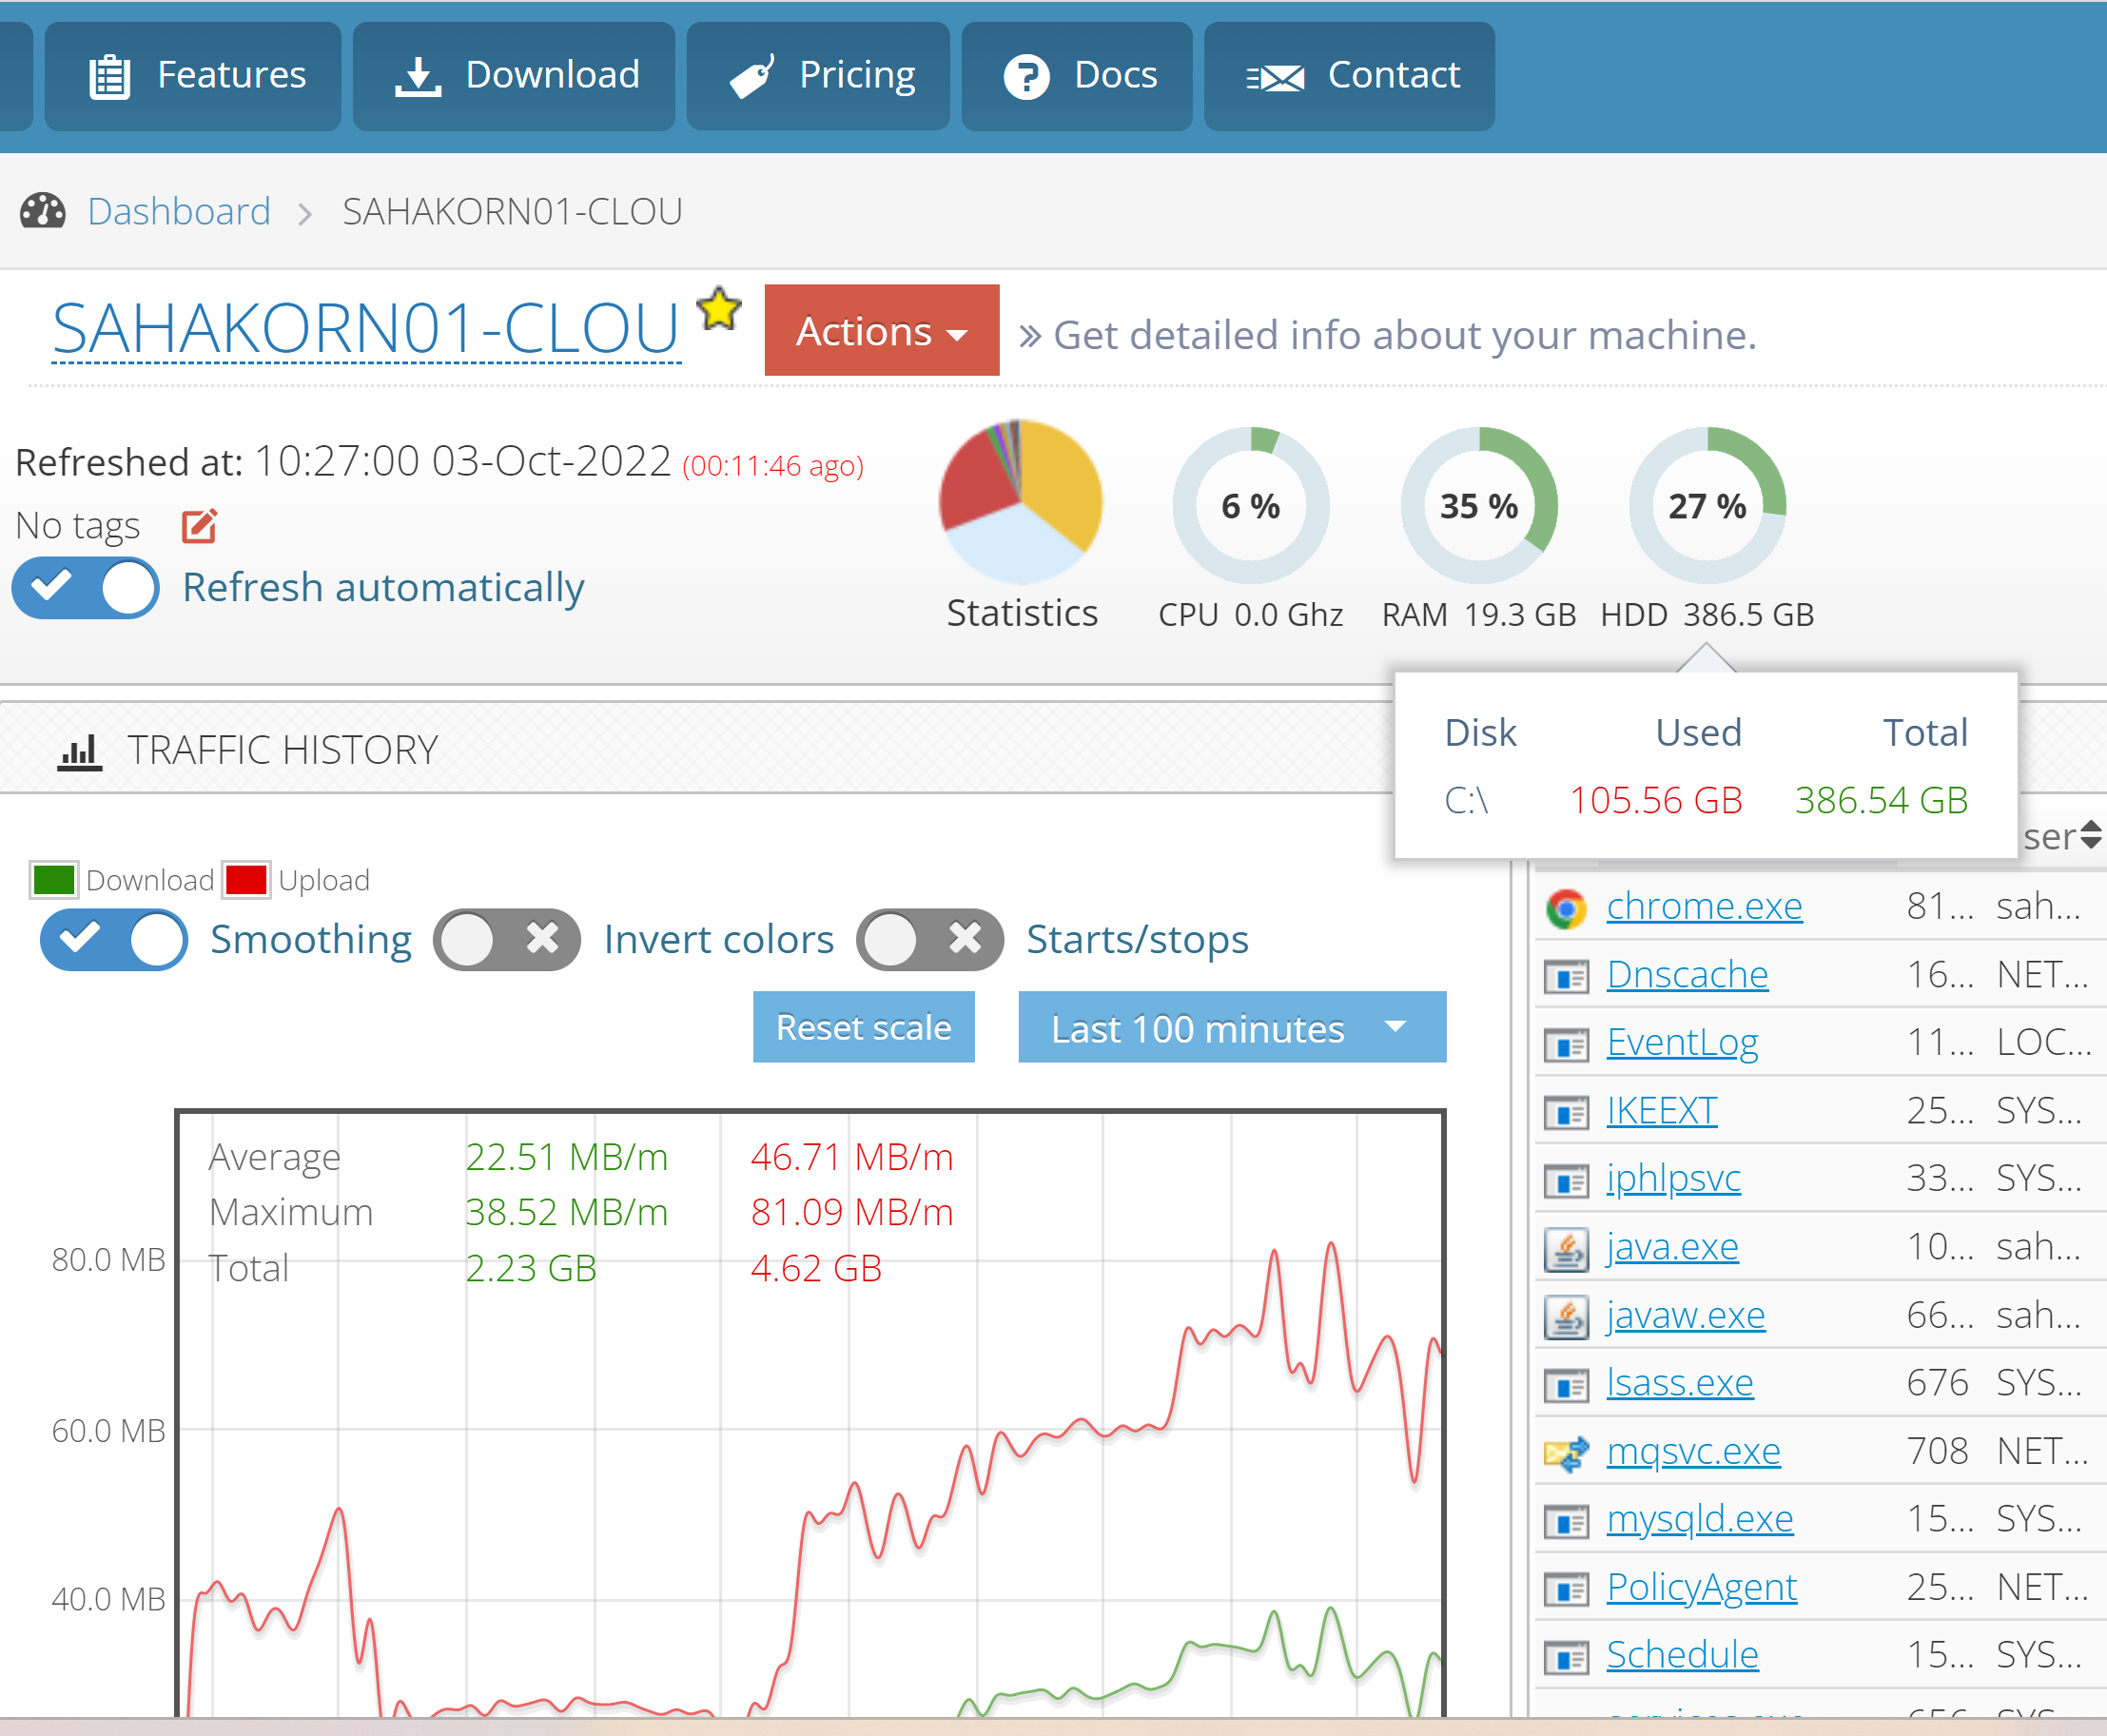The width and height of the screenshot is (2107, 1736).
Task: Enable the Starts/stops toggle
Action: click(x=929, y=940)
